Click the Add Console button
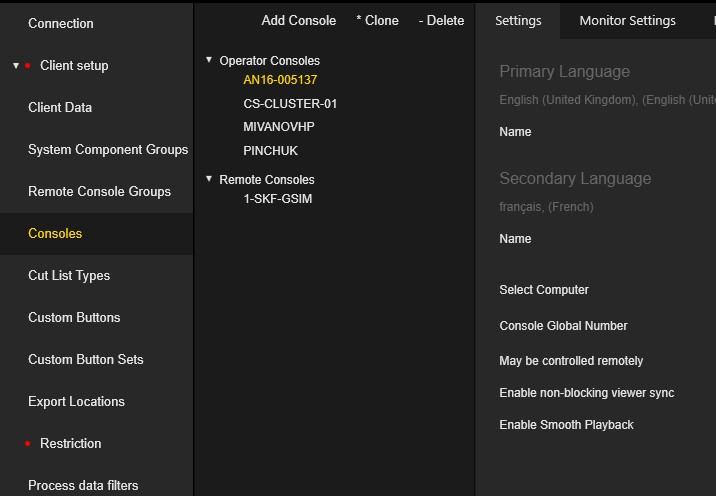 [298, 20]
